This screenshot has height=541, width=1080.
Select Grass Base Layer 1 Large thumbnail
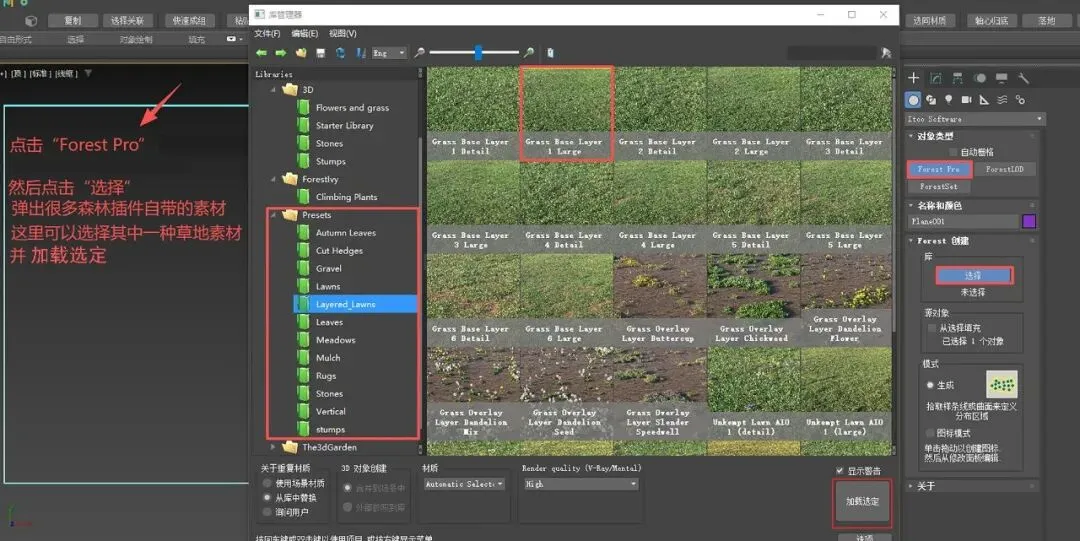pos(567,114)
